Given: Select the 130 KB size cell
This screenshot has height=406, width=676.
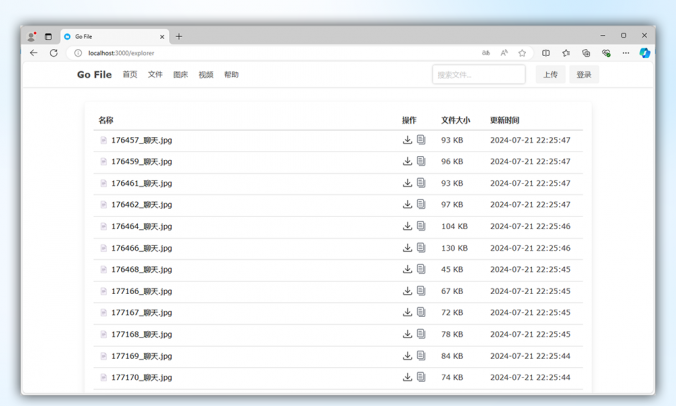Looking at the screenshot, I should pos(454,248).
